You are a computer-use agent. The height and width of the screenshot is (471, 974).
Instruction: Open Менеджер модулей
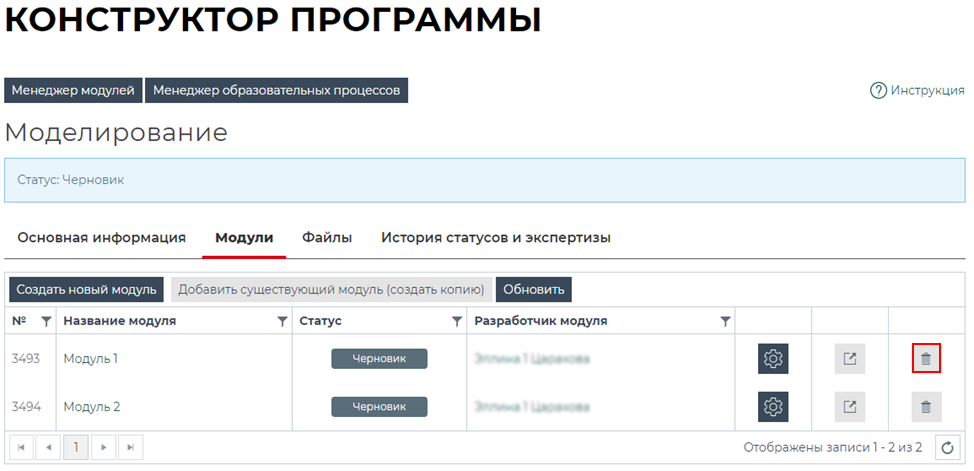(74, 90)
